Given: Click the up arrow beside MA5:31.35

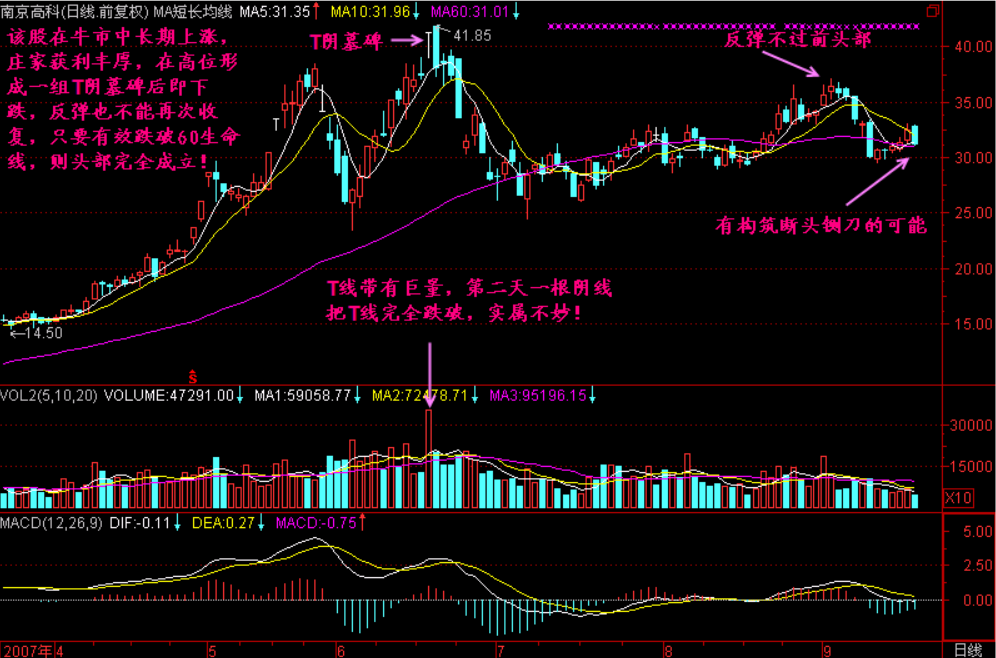Looking at the screenshot, I should (x=316, y=12).
